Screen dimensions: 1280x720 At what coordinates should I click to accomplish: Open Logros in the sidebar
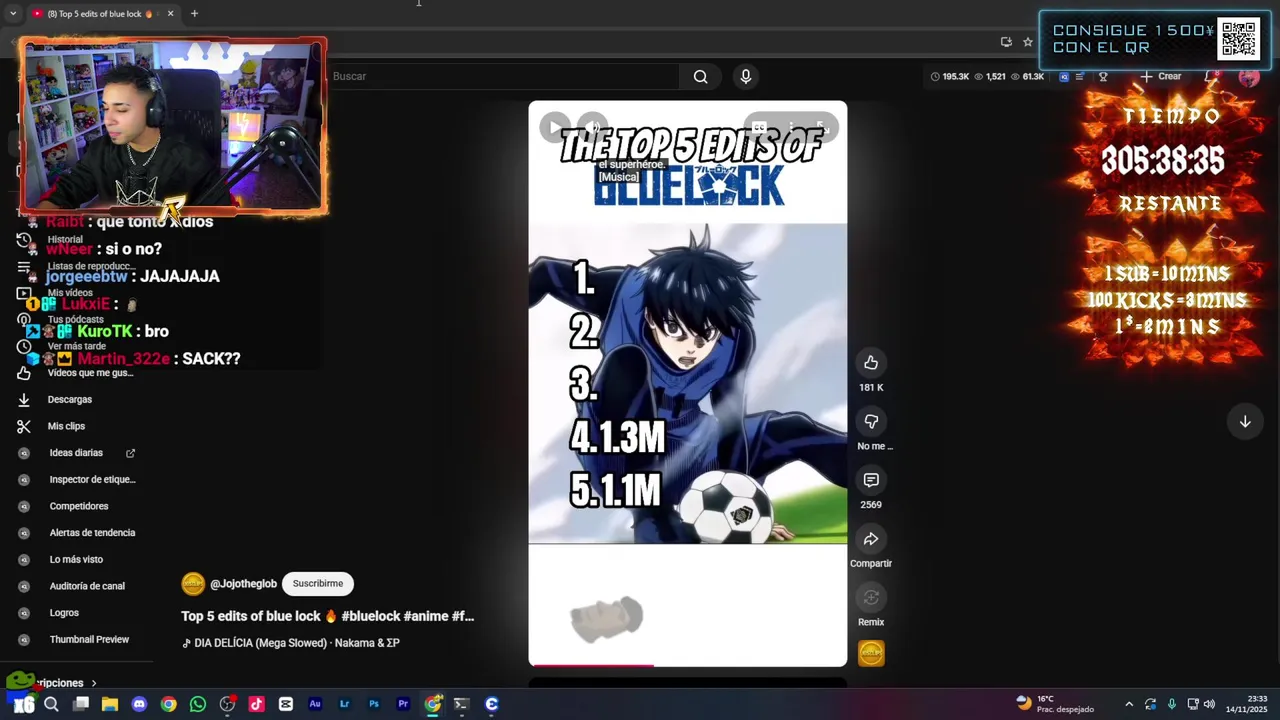tap(64, 613)
